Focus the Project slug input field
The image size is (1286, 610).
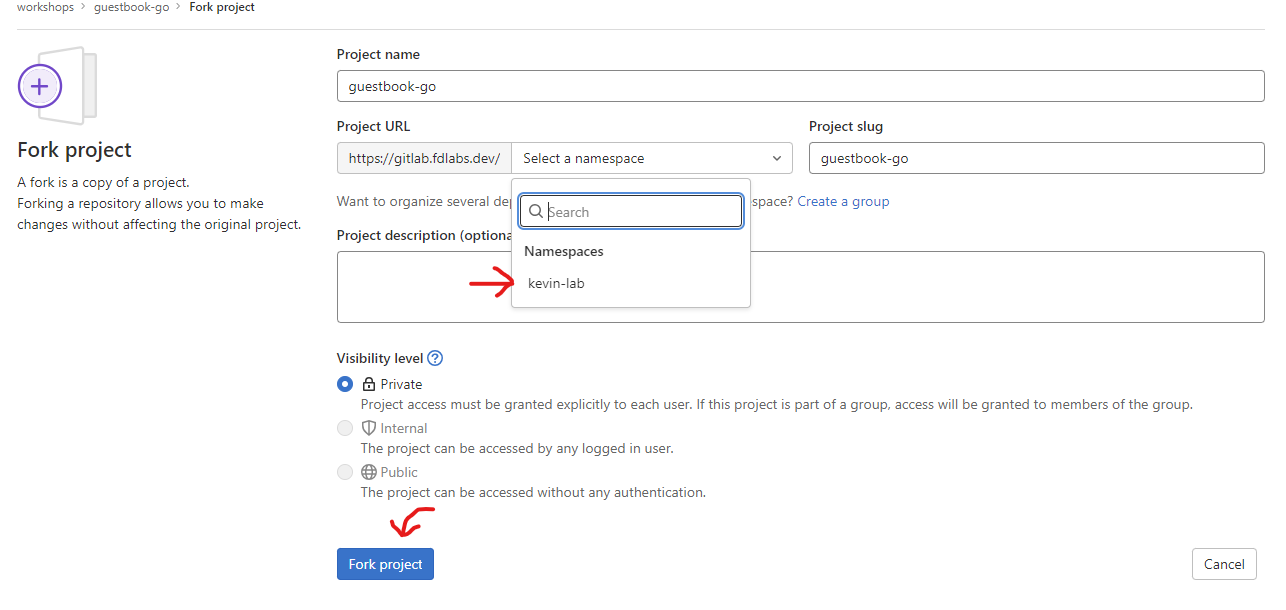click(1037, 158)
